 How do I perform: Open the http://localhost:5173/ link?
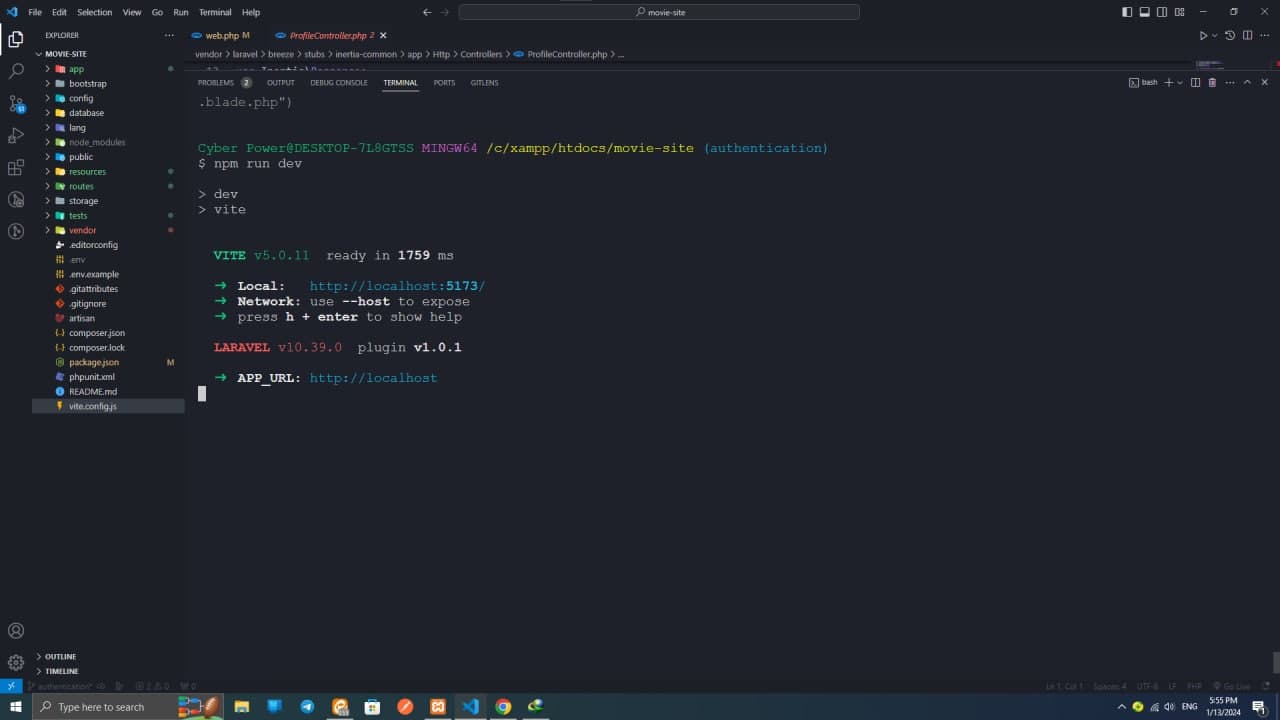click(397, 286)
